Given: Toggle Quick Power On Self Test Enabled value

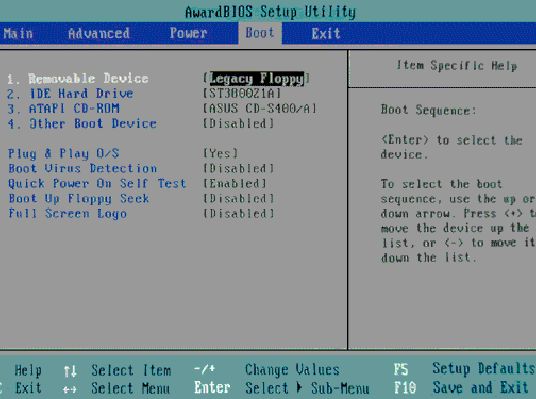Looking at the screenshot, I should point(235,183).
